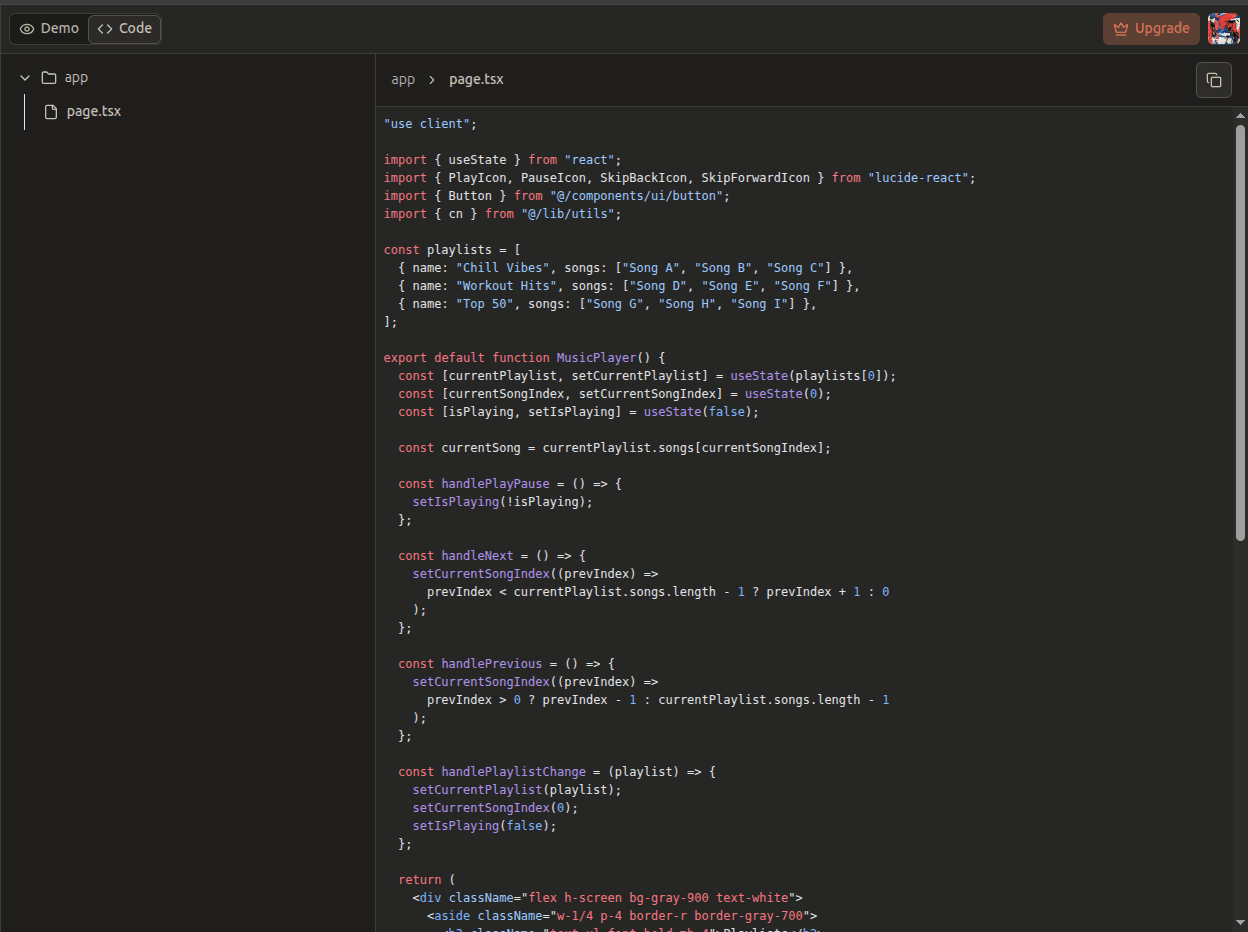Viewport: 1248px width, 932px height.
Task: Click page.tsx in the breadcrumb
Action: (476, 79)
